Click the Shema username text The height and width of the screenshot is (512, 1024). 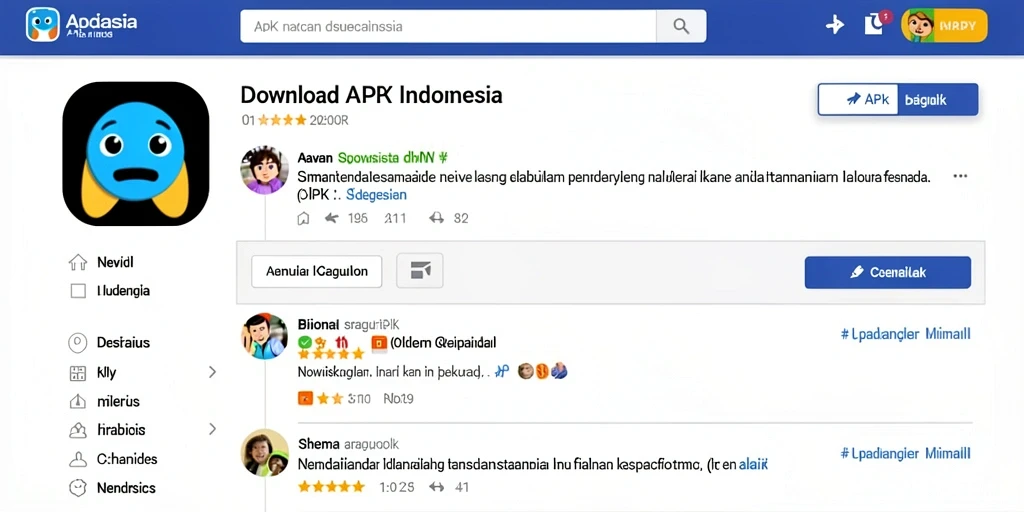(x=318, y=444)
